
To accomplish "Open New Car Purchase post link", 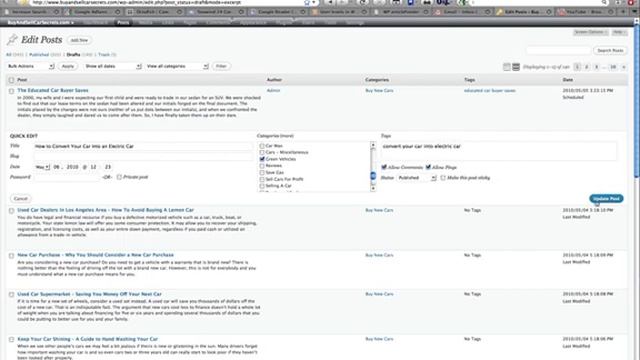I will (x=96, y=255).
